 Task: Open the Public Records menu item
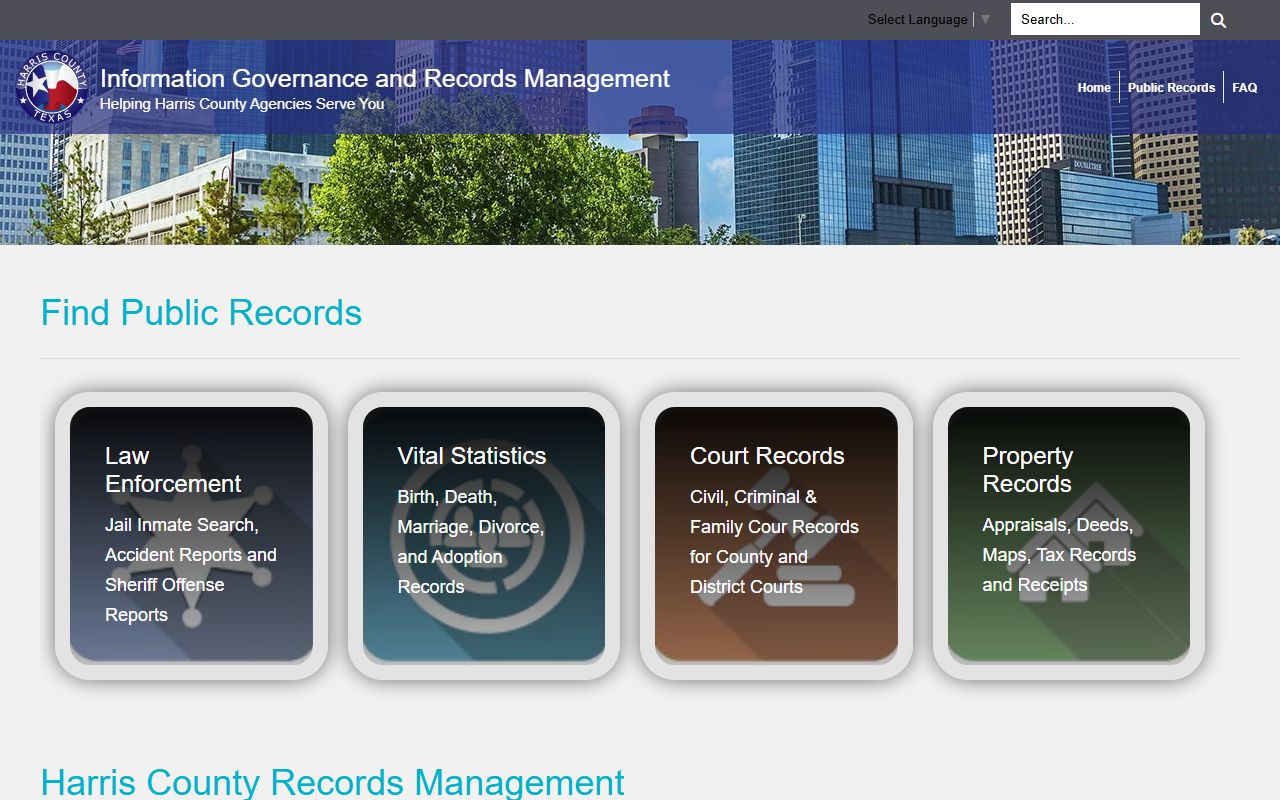(x=1171, y=88)
